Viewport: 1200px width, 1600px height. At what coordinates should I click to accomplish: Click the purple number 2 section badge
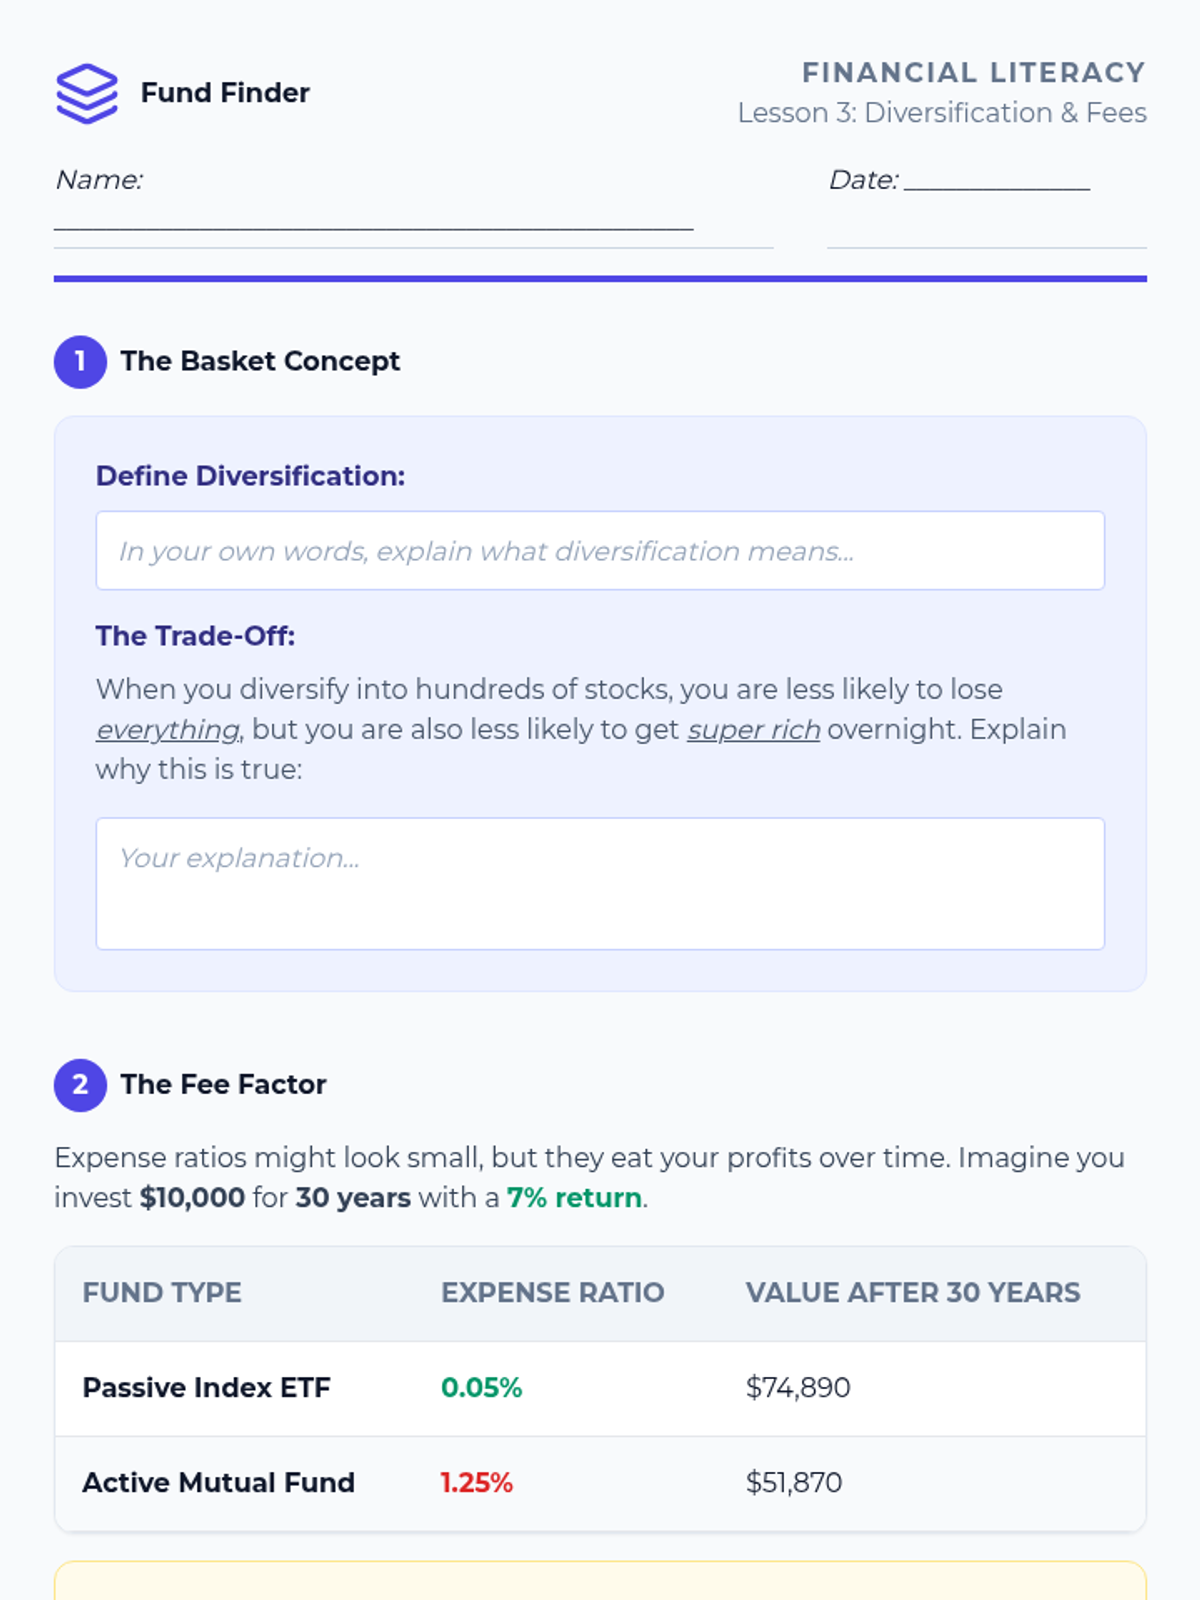point(80,1085)
